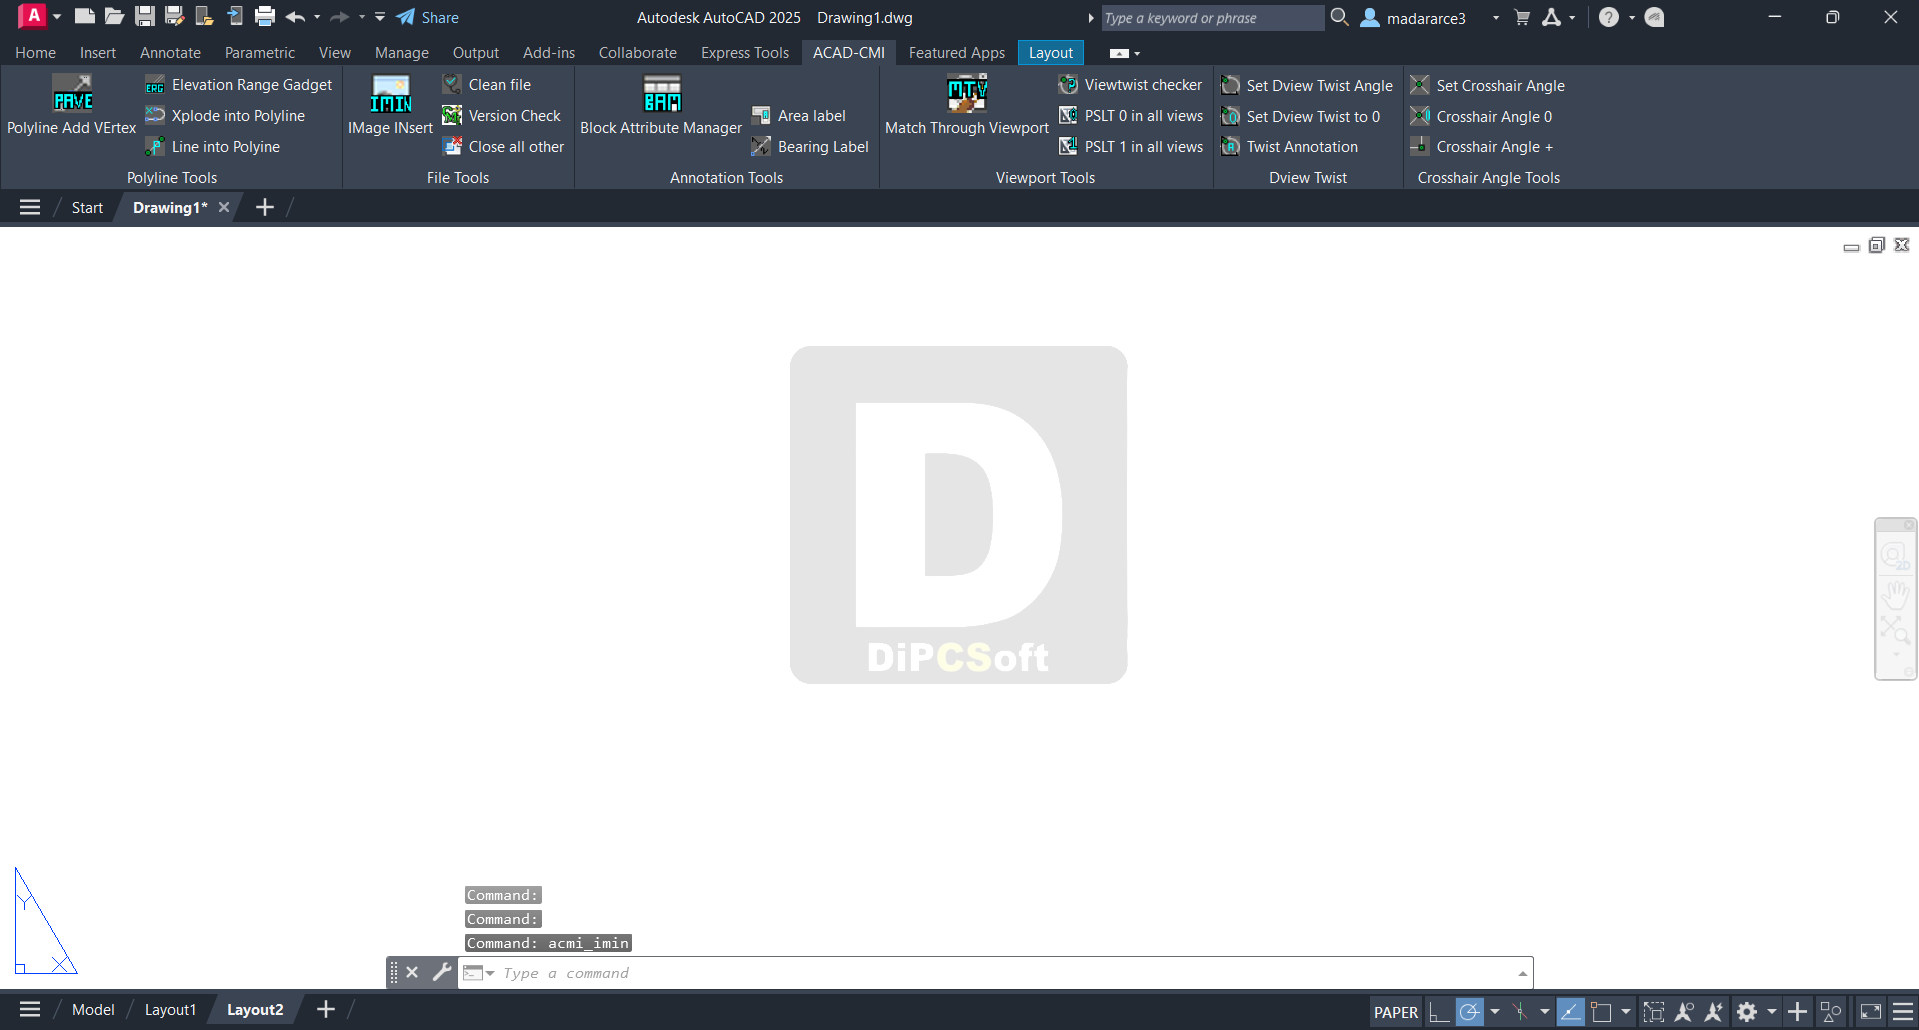Launch Match Through Viewport

(x=967, y=105)
